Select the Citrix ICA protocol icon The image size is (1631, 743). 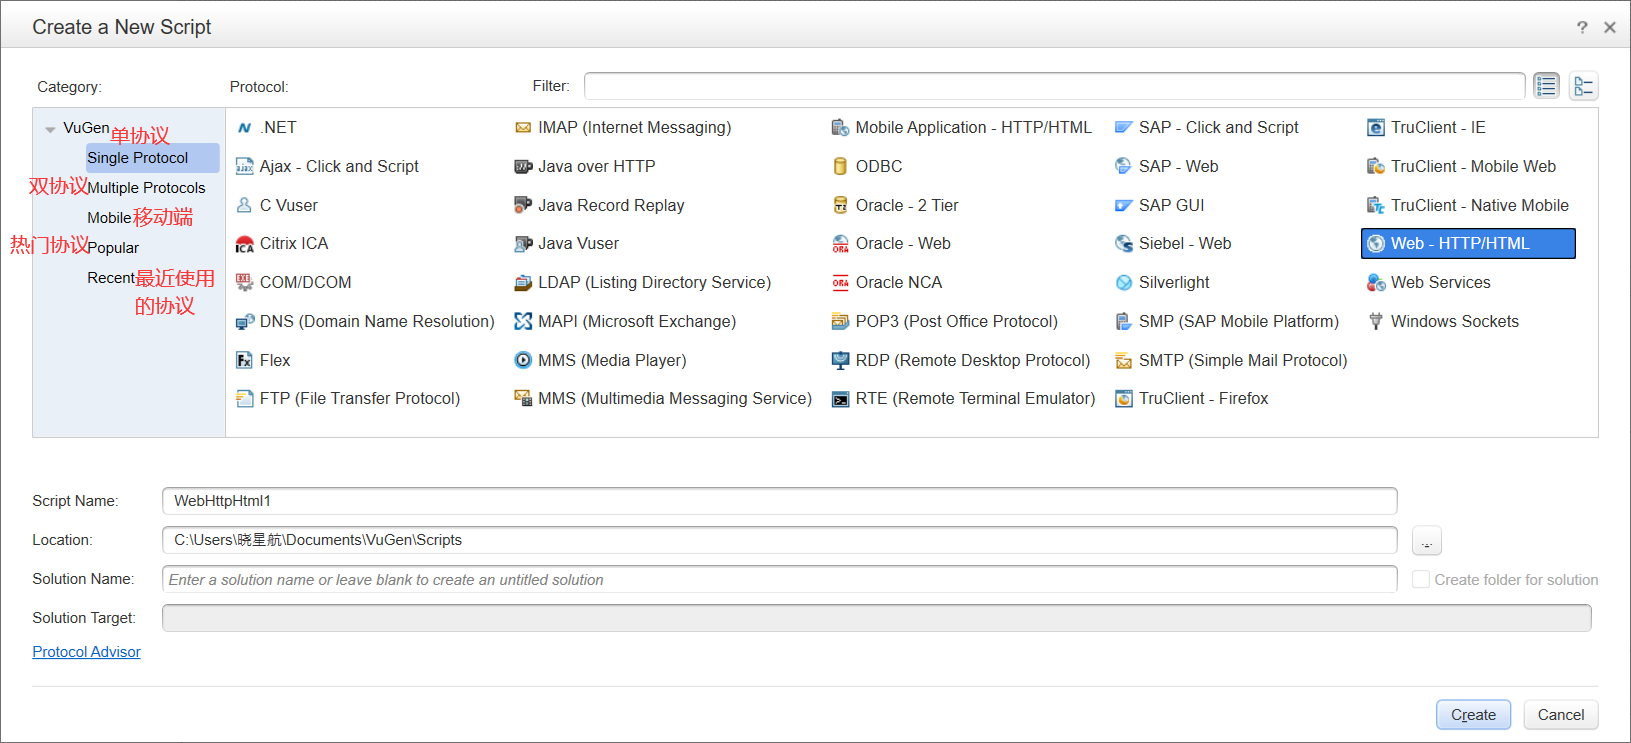pos(244,244)
